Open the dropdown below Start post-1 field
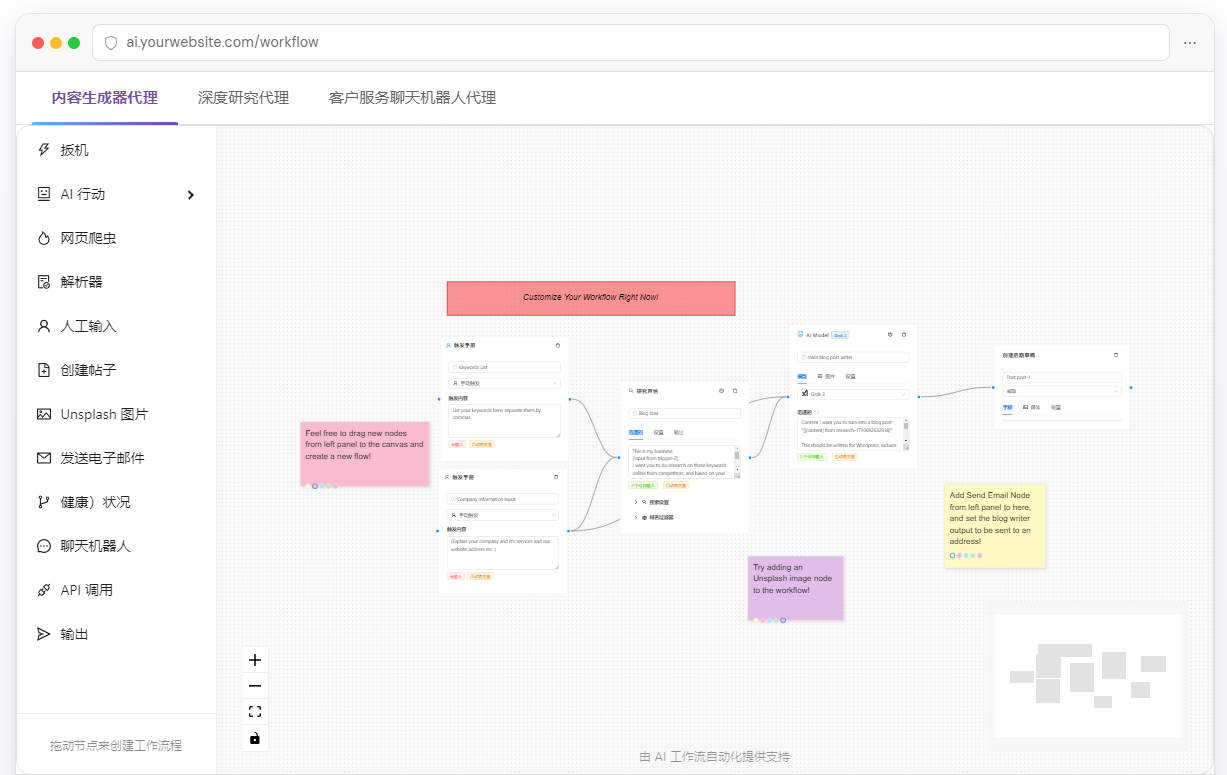This screenshot has height=775, width=1227. [x=1061, y=391]
